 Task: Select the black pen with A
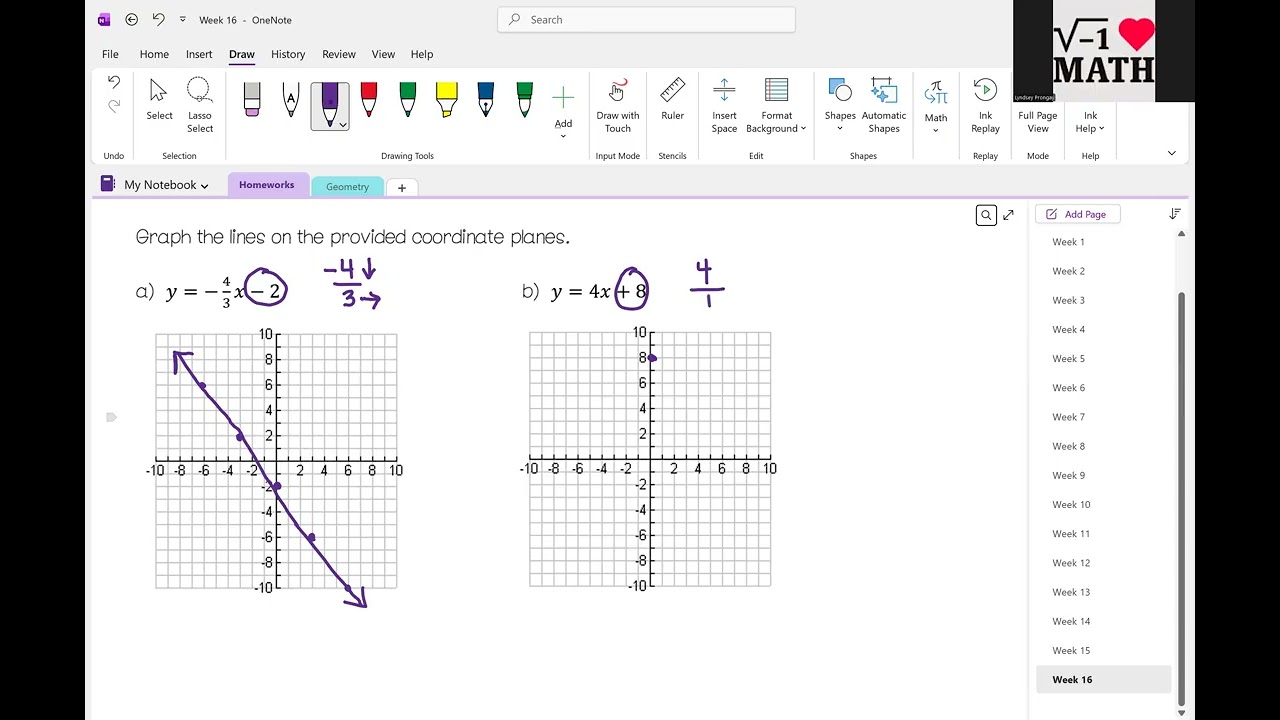pos(291,99)
